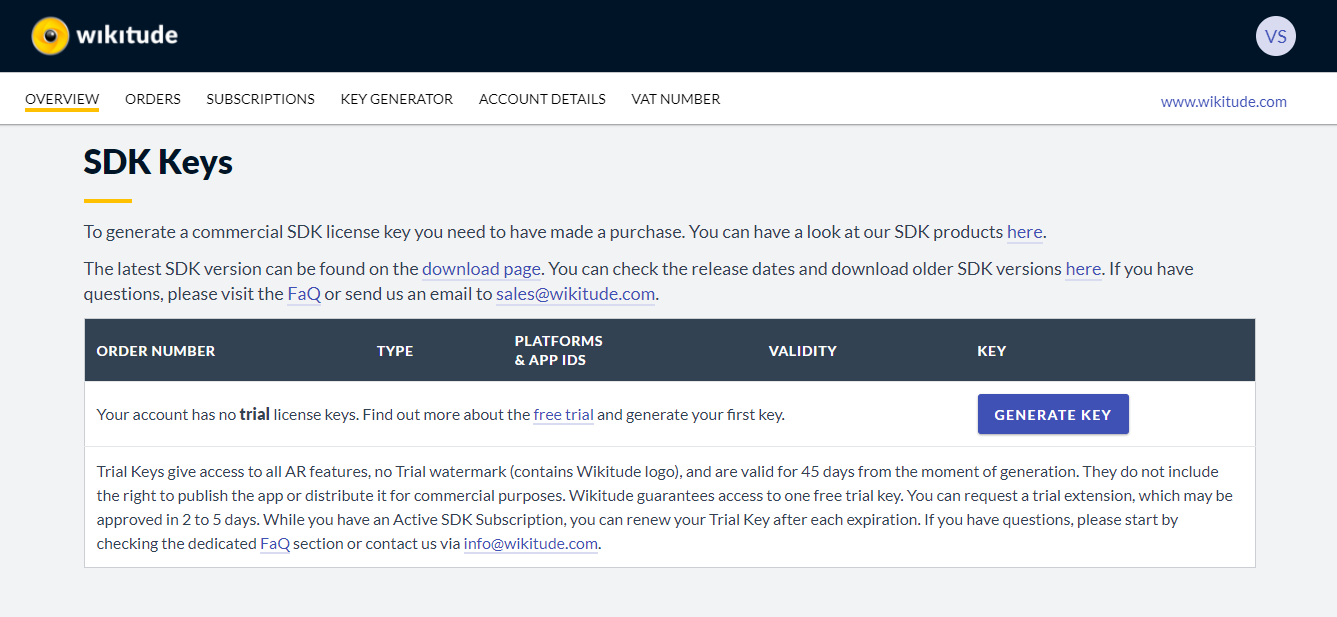This screenshot has height=617, width=1337.
Task: Open the download page link
Action: (x=481, y=268)
